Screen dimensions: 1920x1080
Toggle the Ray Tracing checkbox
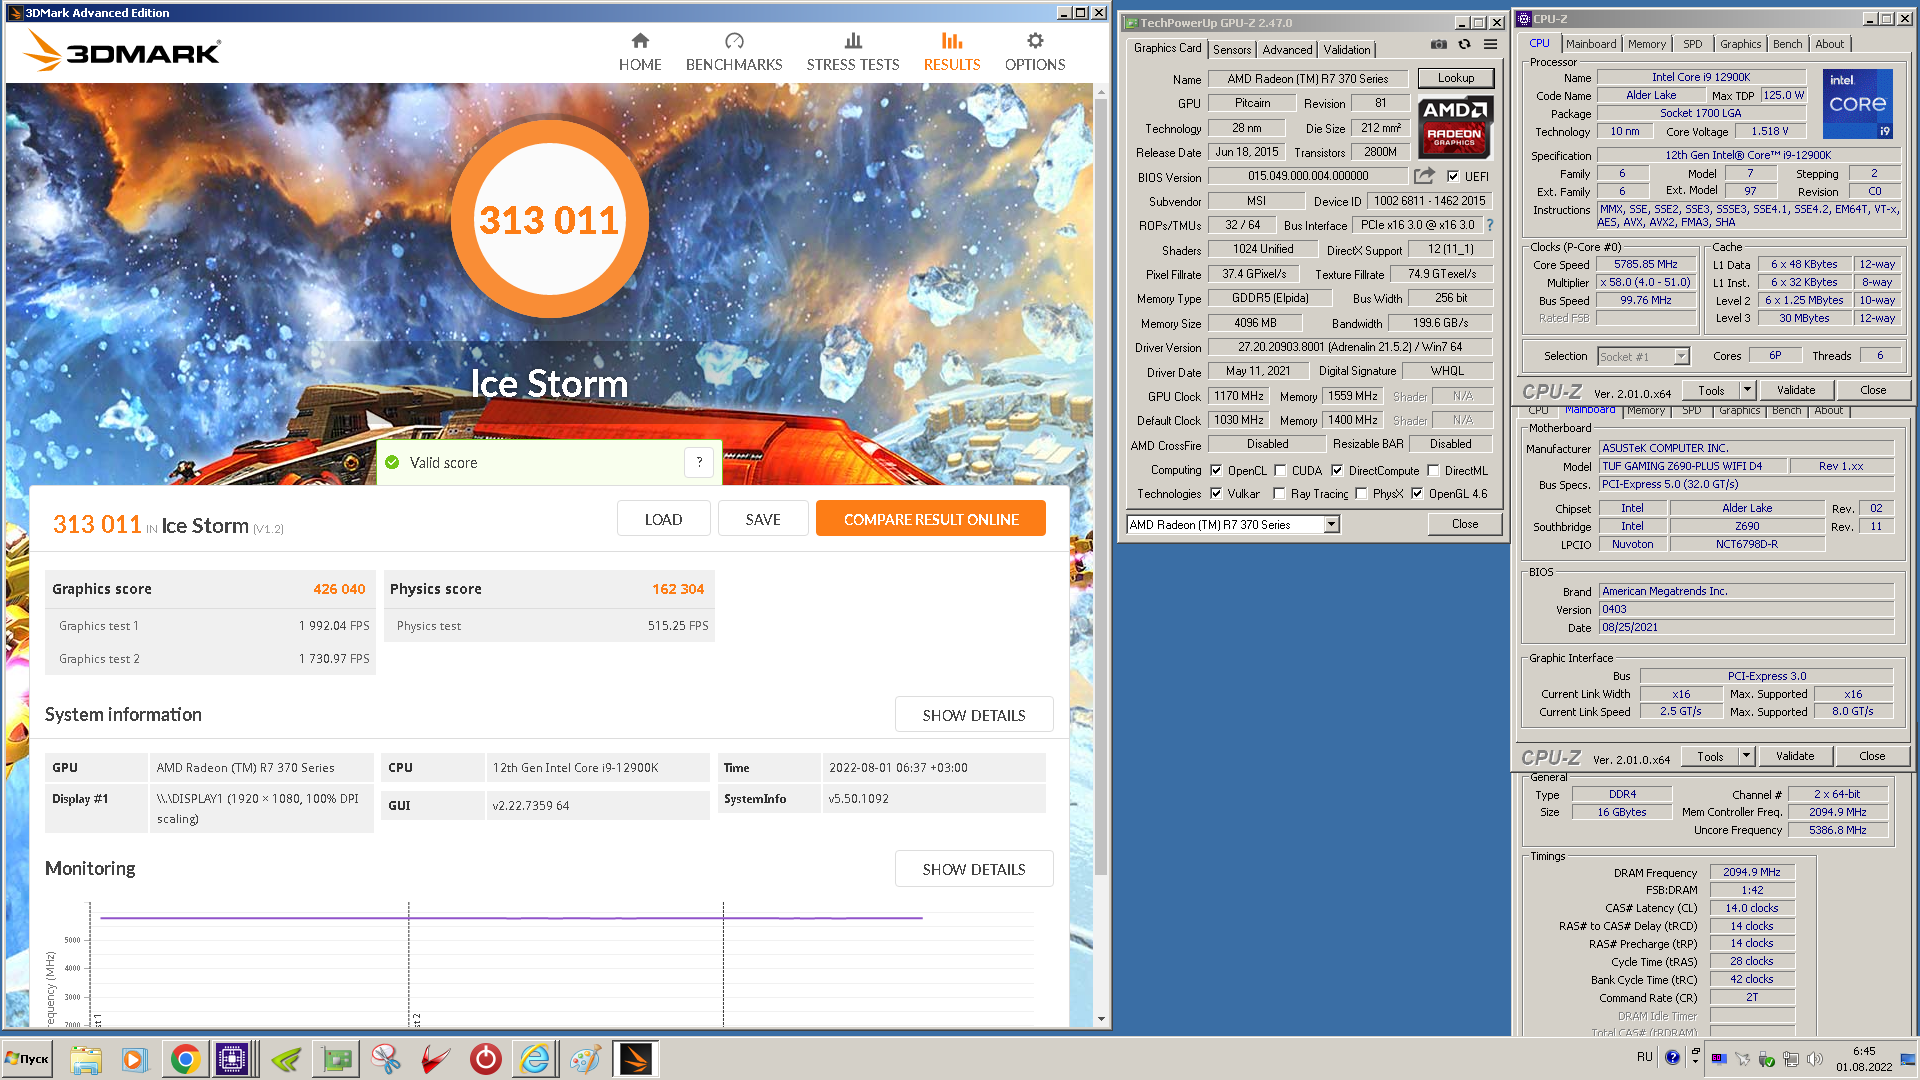pyautogui.click(x=1279, y=494)
